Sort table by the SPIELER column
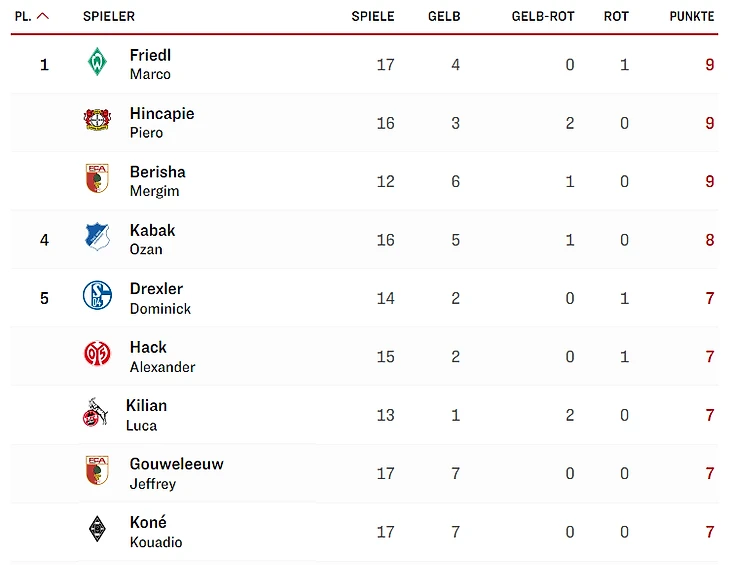Viewport: 730px width, 565px height. click(109, 16)
